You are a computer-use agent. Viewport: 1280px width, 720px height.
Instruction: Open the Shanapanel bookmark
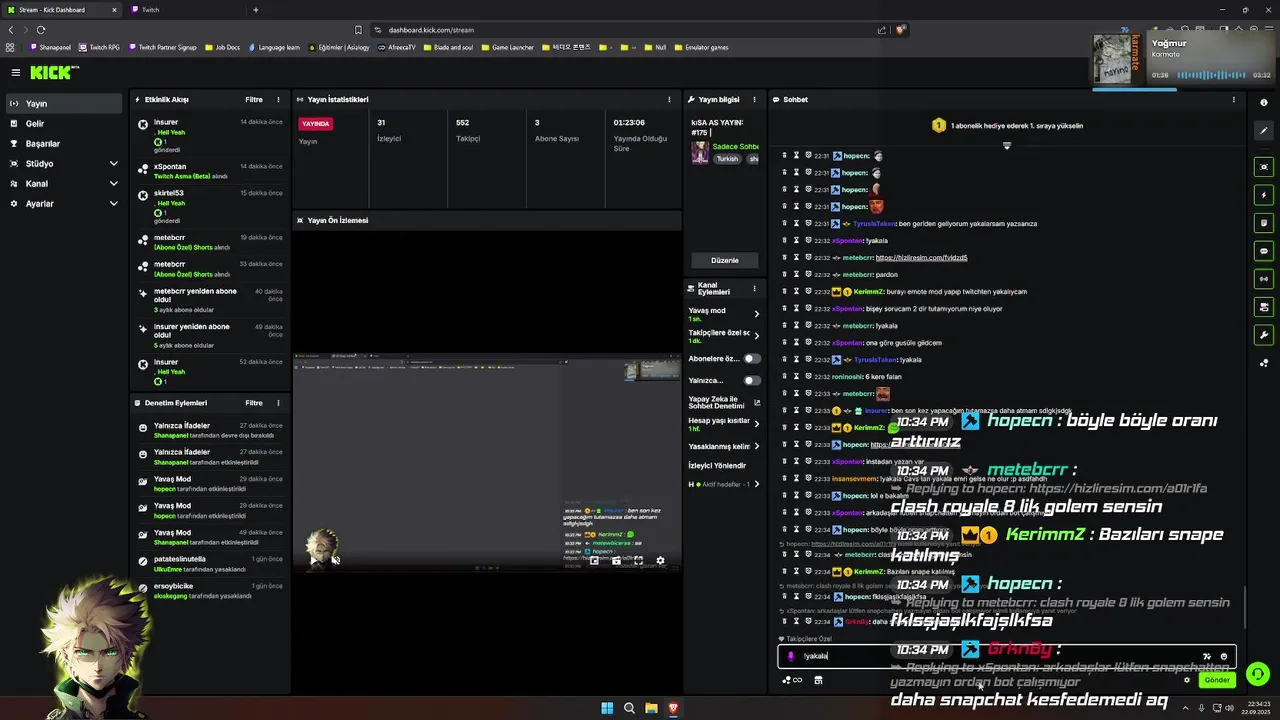[50, 47]
